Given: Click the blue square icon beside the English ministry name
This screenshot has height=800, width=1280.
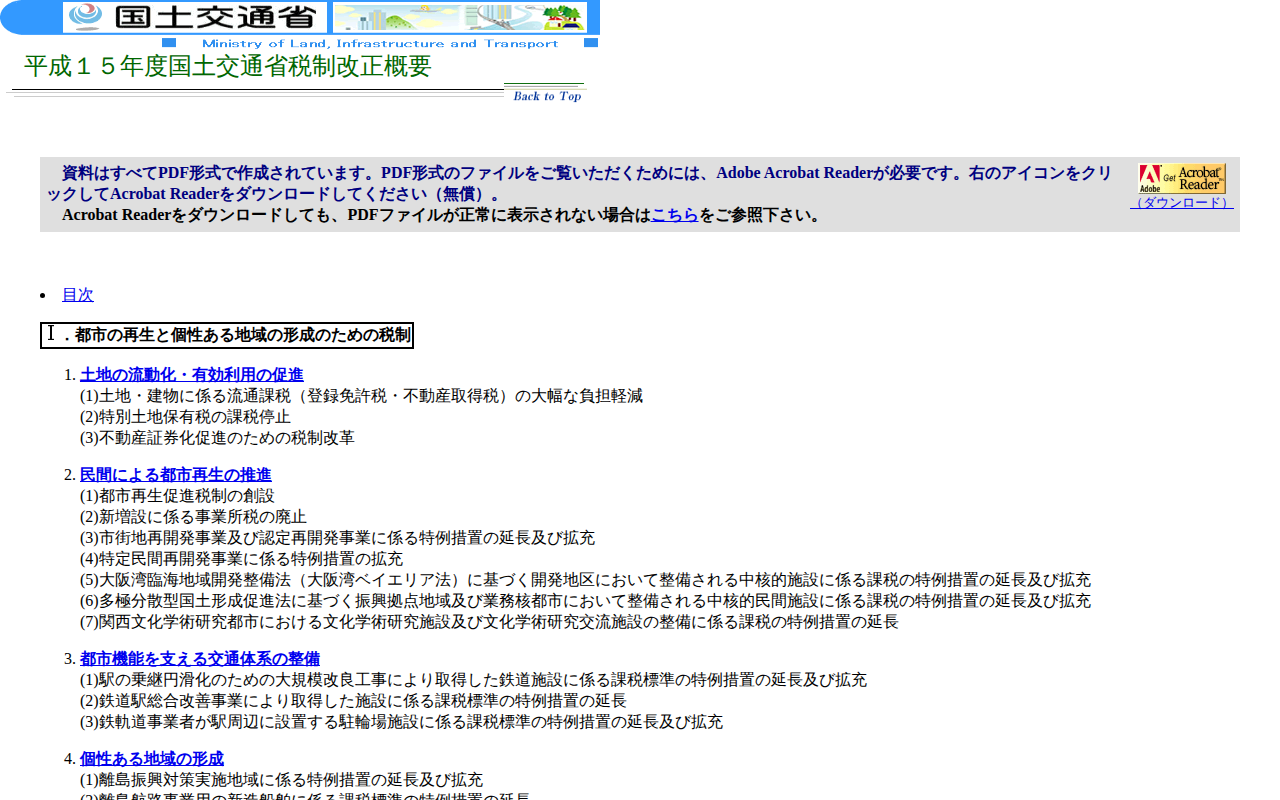Looking at the screenshot, I should point(170,43).
